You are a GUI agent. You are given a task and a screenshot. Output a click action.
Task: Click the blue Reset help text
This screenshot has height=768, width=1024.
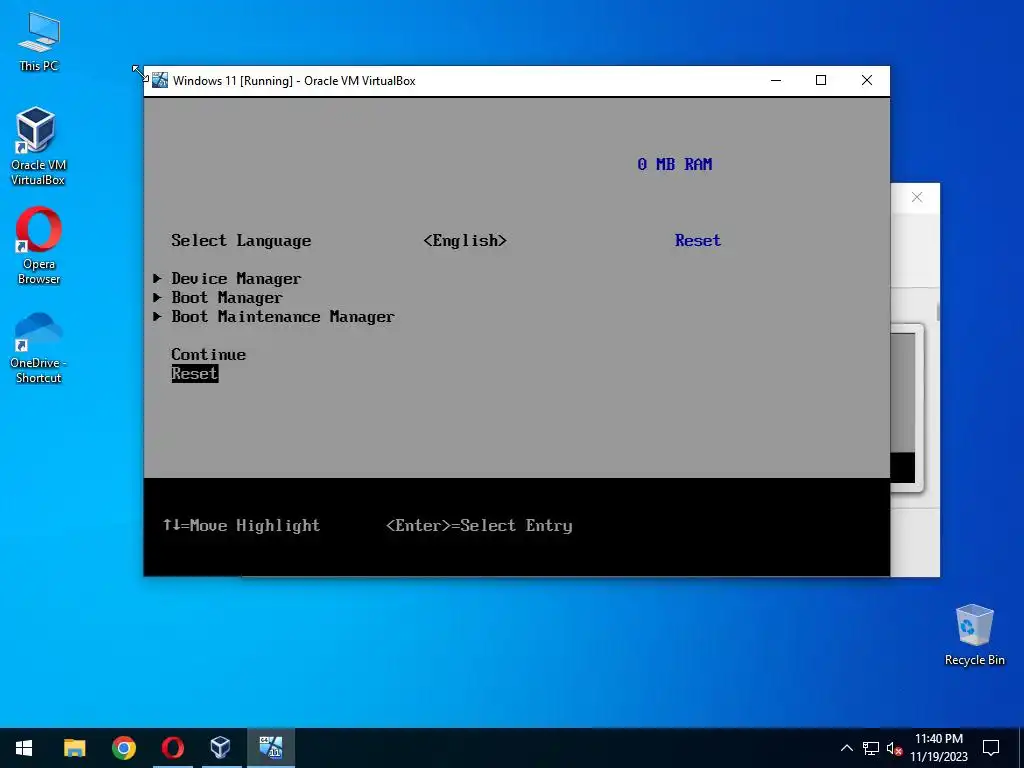pos(697,240)
